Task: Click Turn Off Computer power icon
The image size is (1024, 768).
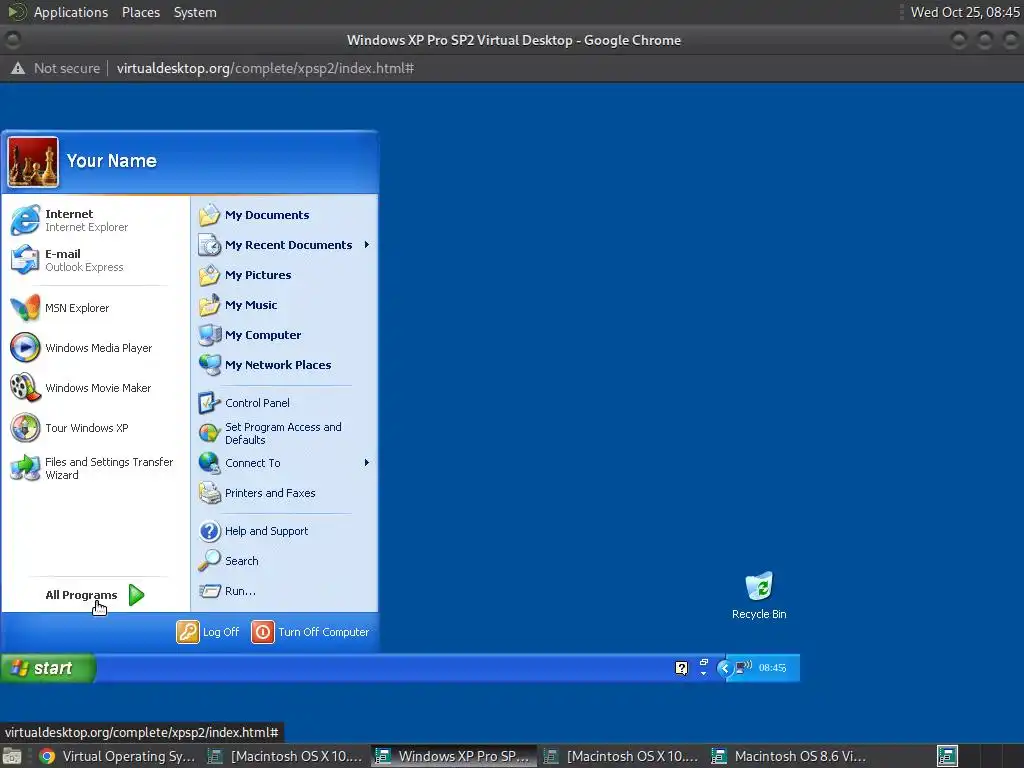Action: coord(263,632)
